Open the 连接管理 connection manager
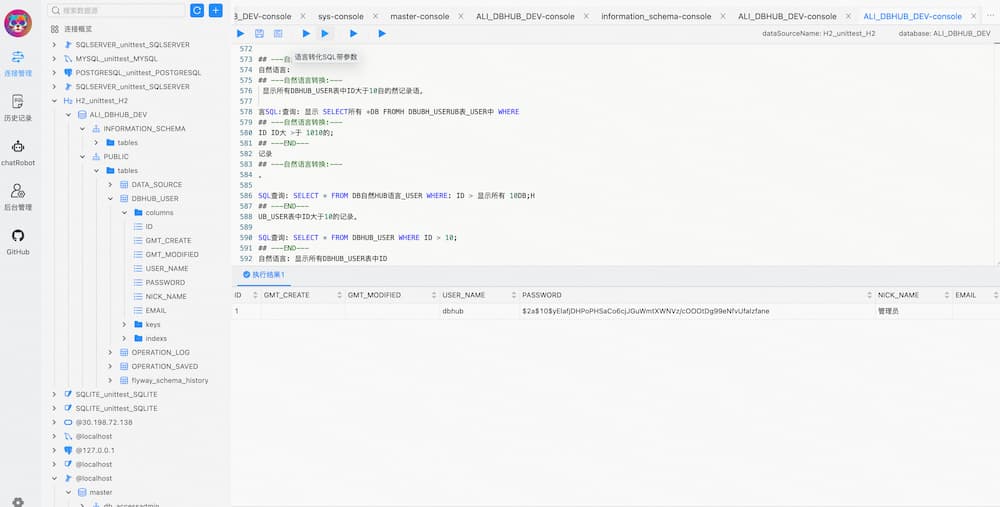The image size is (1000, 507). tap(18, 64)
